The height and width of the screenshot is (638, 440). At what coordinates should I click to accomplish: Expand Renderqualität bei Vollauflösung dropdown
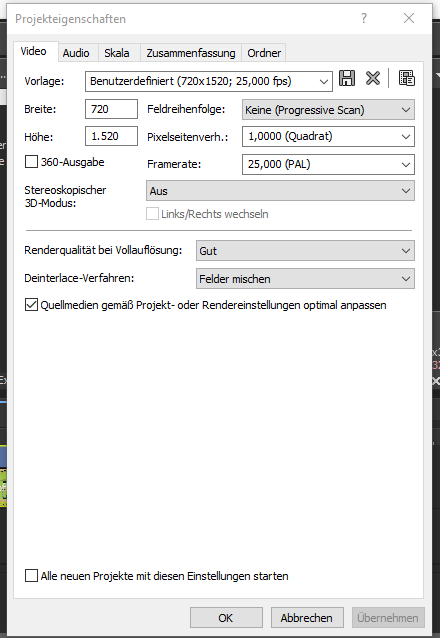(305, 251)
